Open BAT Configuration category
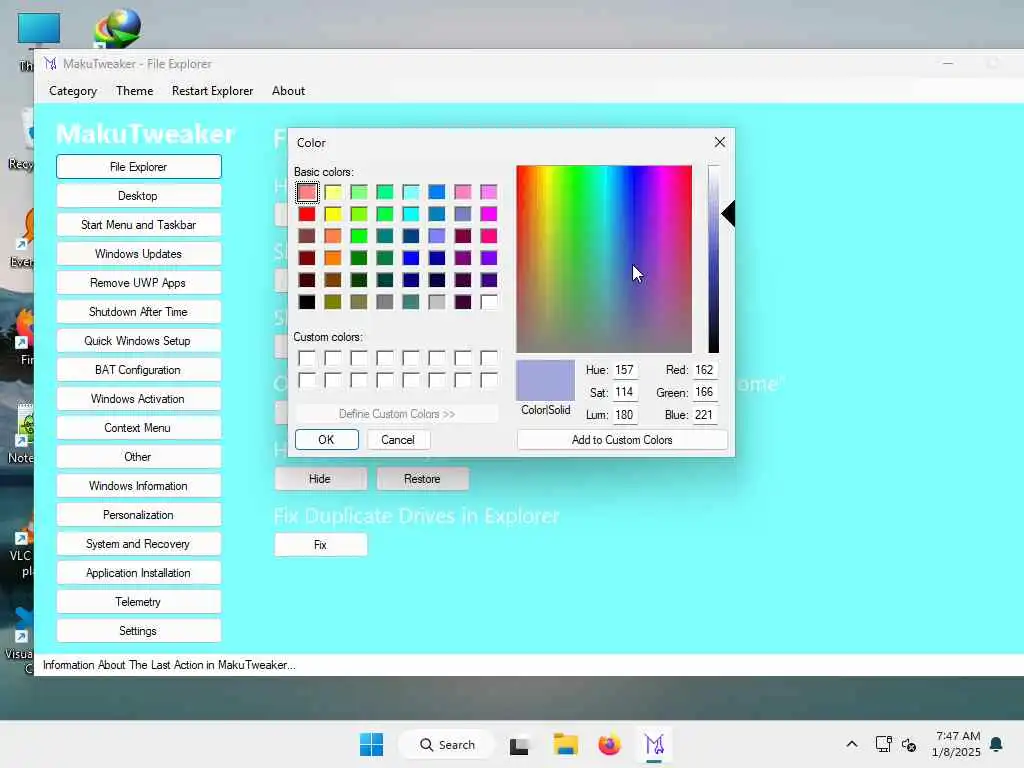Image resolution: width=1024 pixels, height=768 pixels. 138,370
